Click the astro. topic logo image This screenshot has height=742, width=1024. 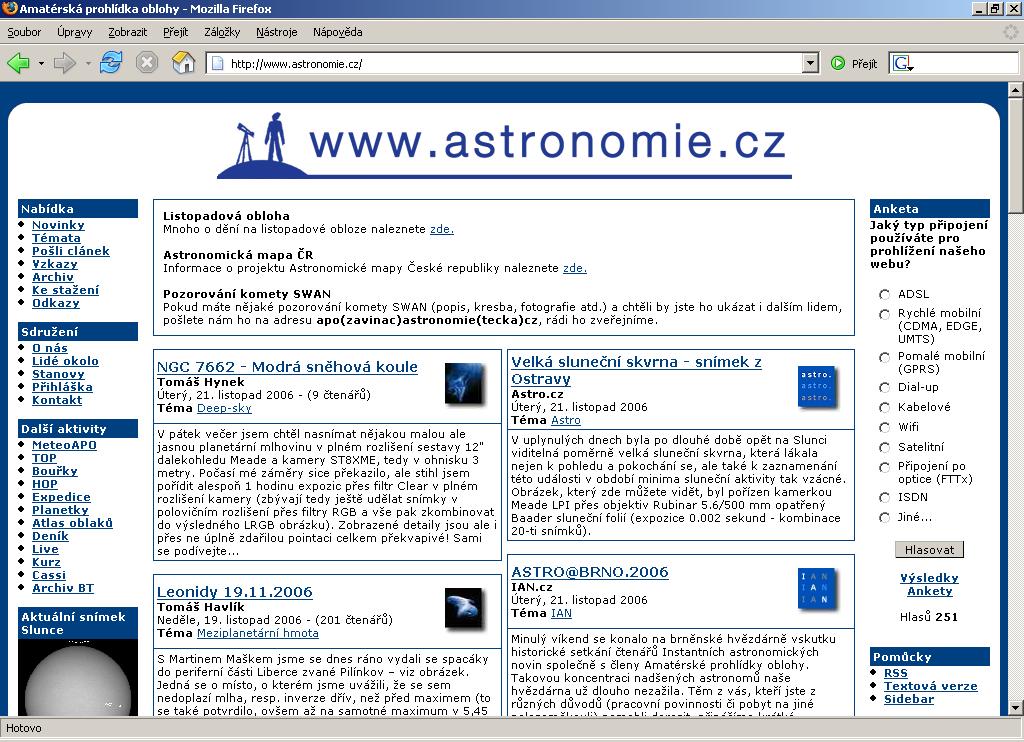click(816, 387)
